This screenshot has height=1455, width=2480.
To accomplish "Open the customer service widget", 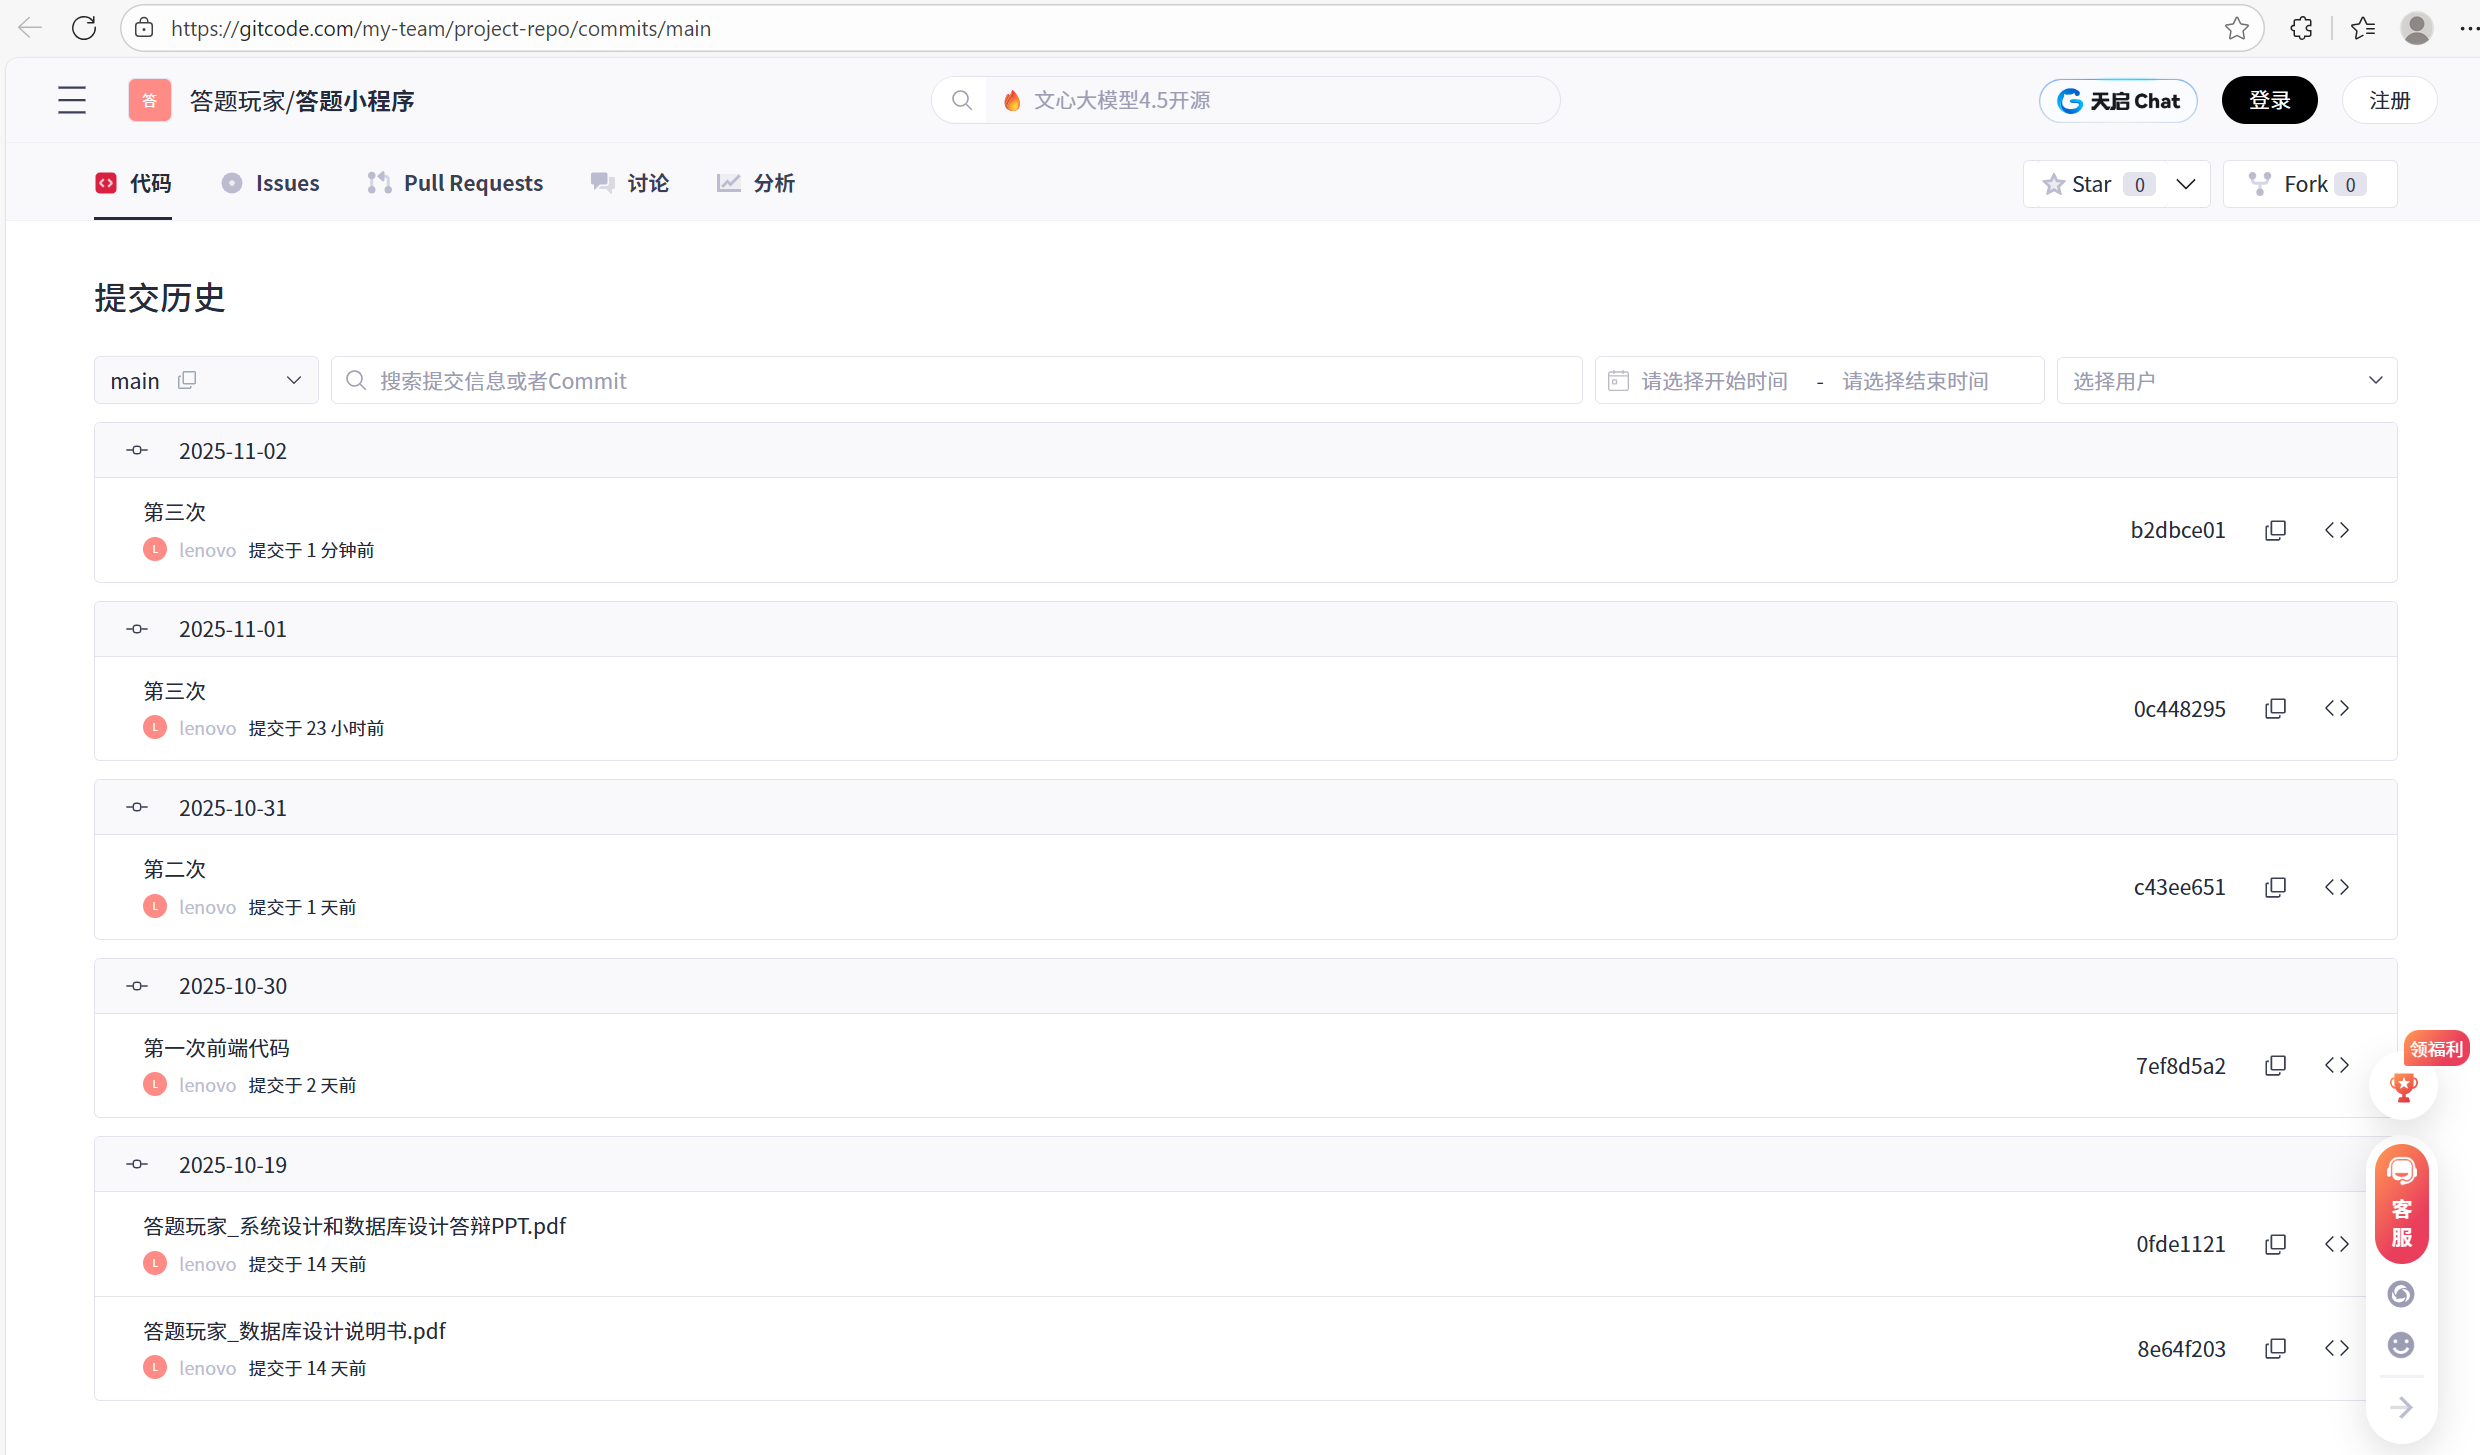I will coord(2401,1204).
